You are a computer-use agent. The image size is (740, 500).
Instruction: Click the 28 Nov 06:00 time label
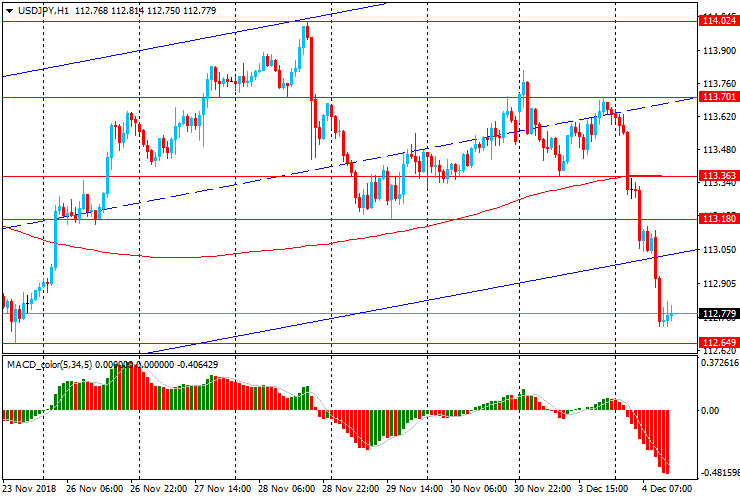pos(287,489)
